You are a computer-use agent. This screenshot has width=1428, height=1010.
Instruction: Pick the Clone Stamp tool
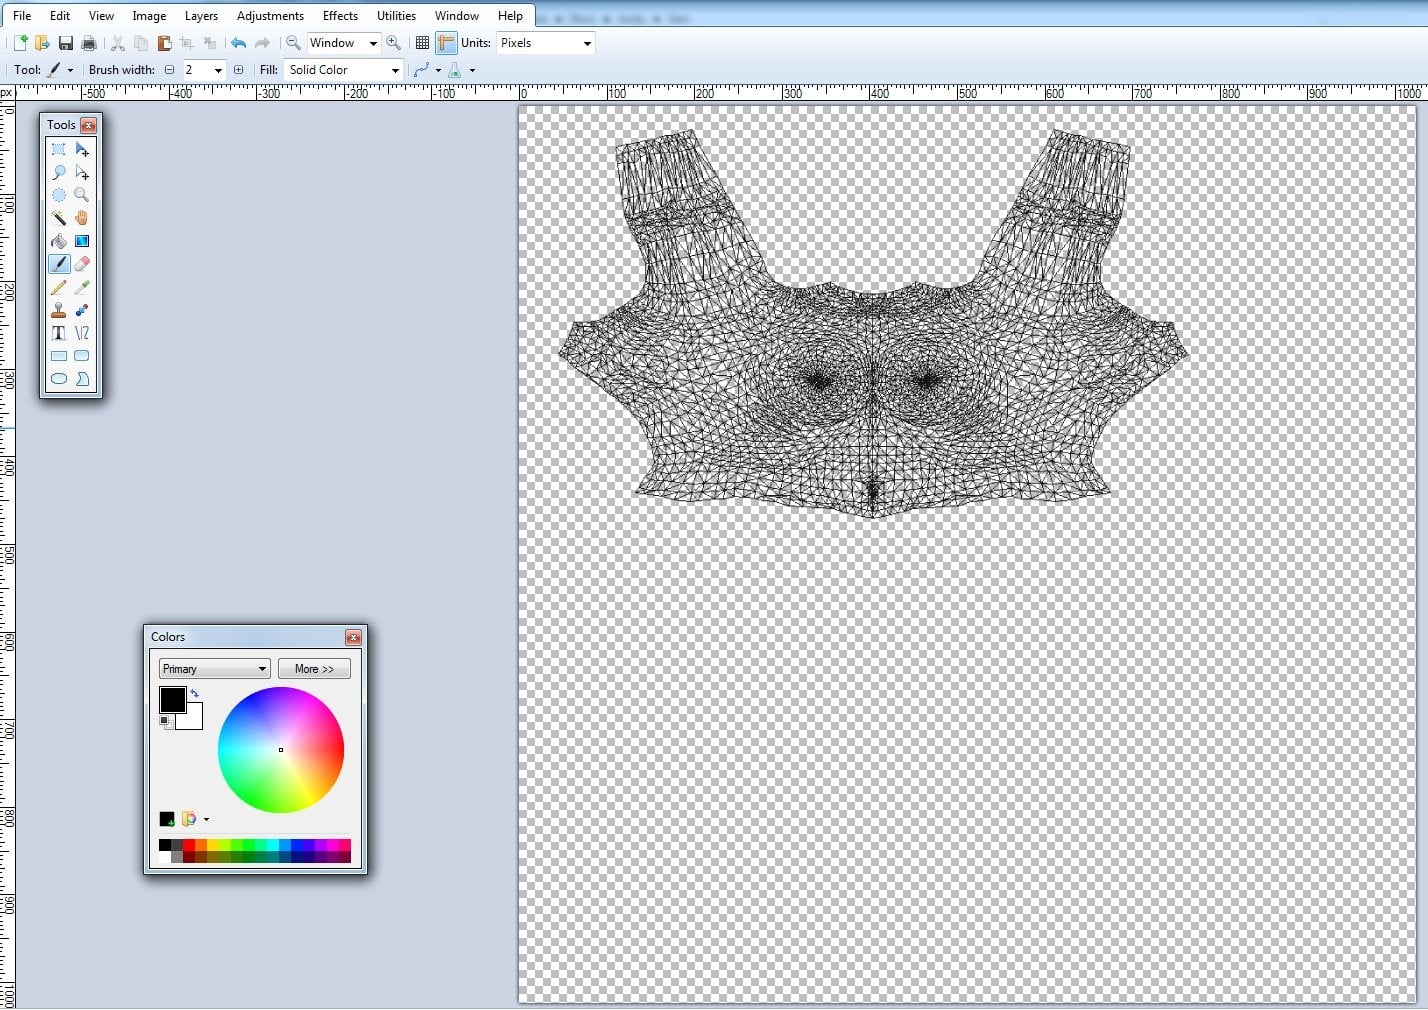point(59,310)
